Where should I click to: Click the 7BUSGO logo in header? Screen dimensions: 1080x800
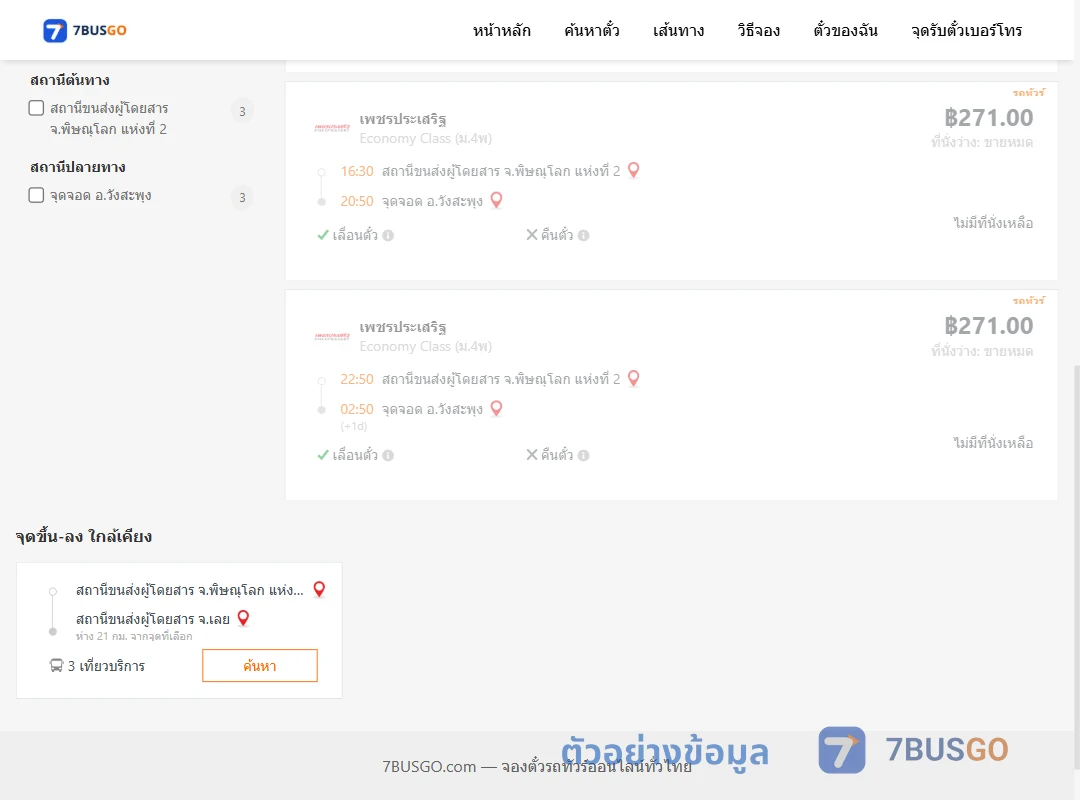(85, 30)
